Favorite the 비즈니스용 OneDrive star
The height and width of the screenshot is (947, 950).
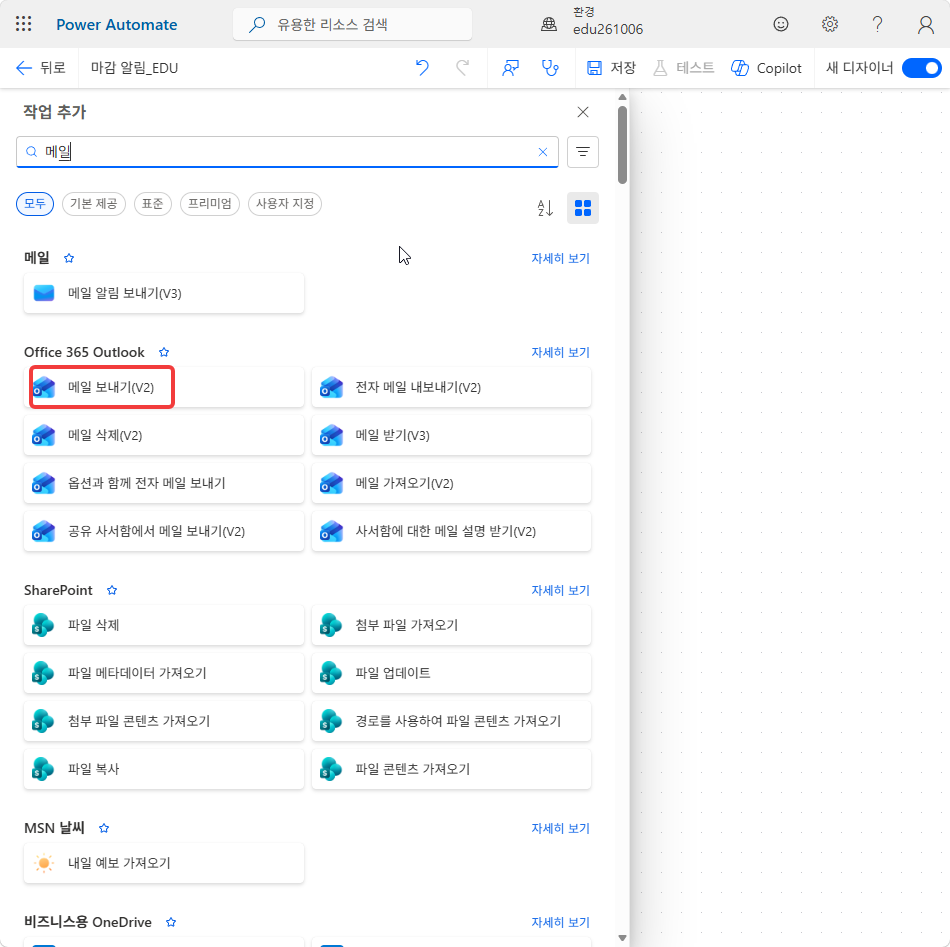pyautogui.click(x=171, y=922)
